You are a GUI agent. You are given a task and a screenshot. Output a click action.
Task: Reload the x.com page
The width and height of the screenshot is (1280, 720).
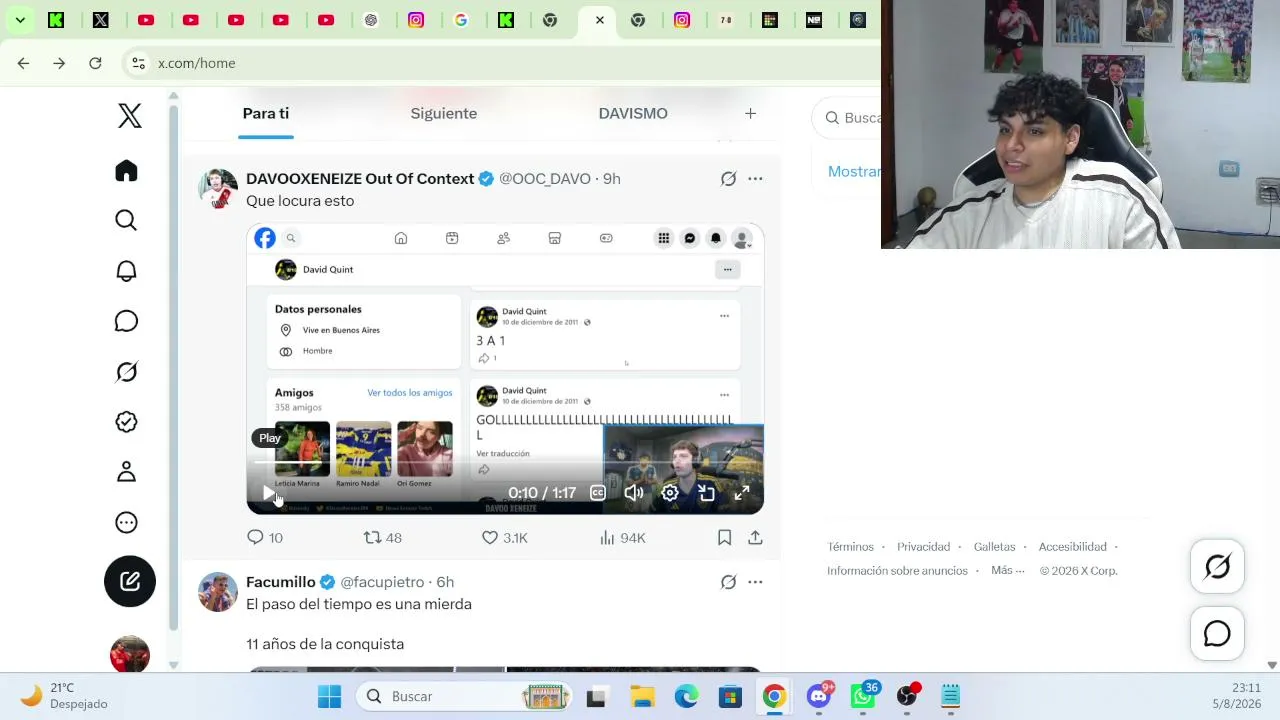point(95,63)
